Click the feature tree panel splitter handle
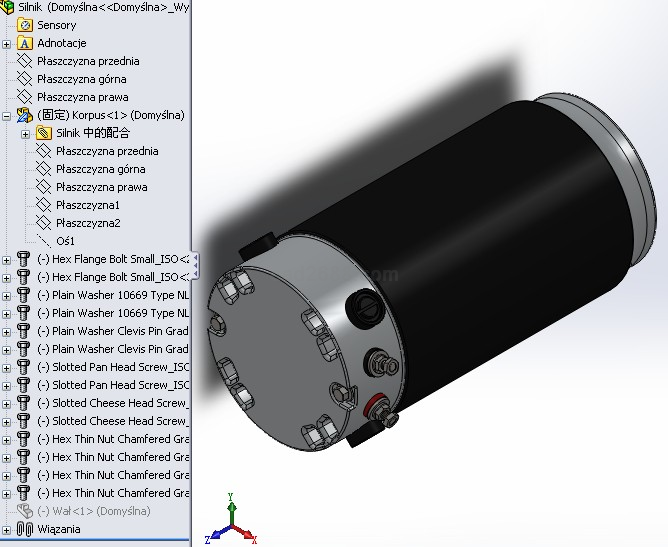This screenshot has width=668, height=547. point(194,265)
